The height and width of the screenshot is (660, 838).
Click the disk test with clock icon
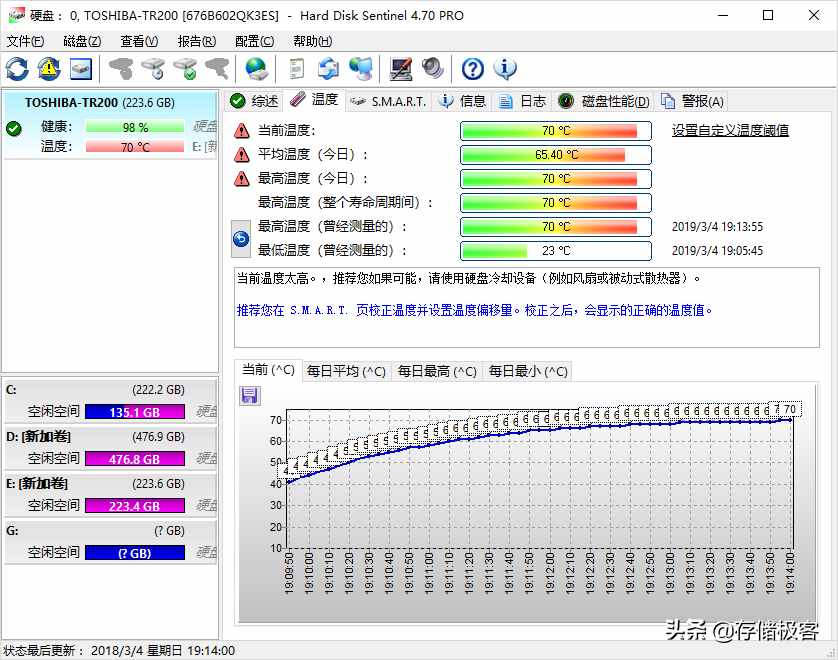coord(153,69)
